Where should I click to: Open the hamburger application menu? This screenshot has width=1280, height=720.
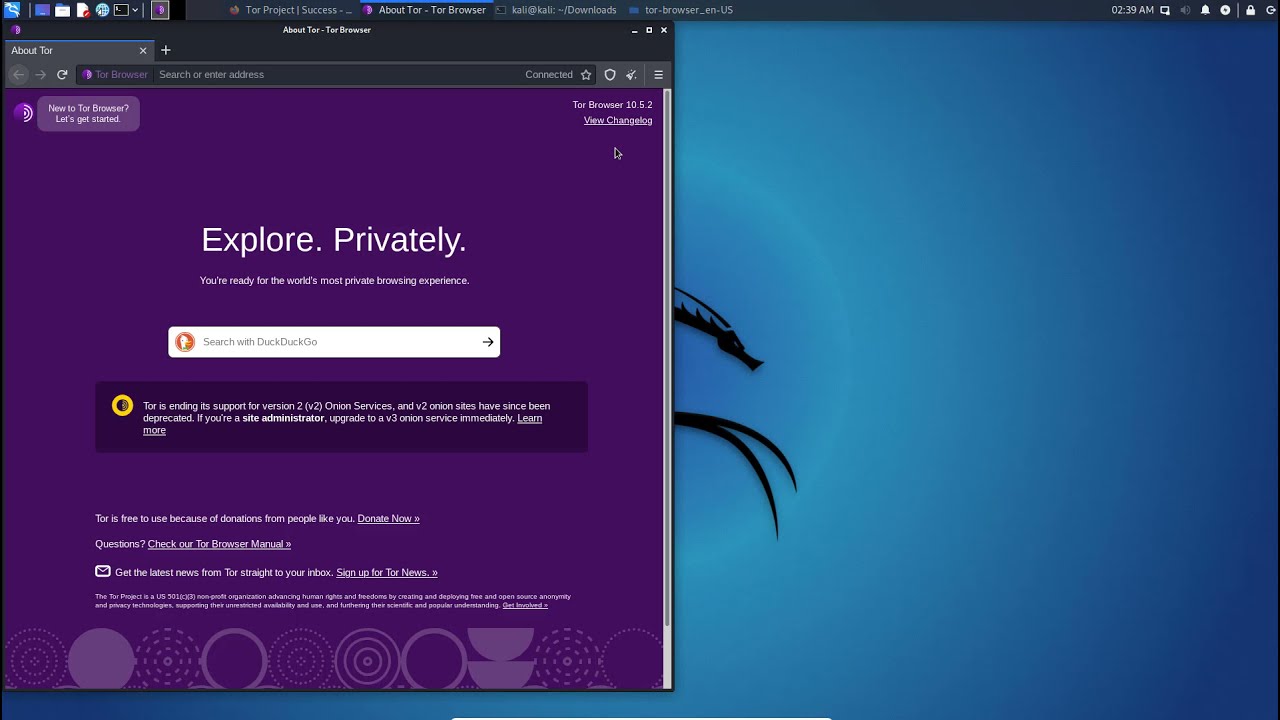click(x=658, y=74)
